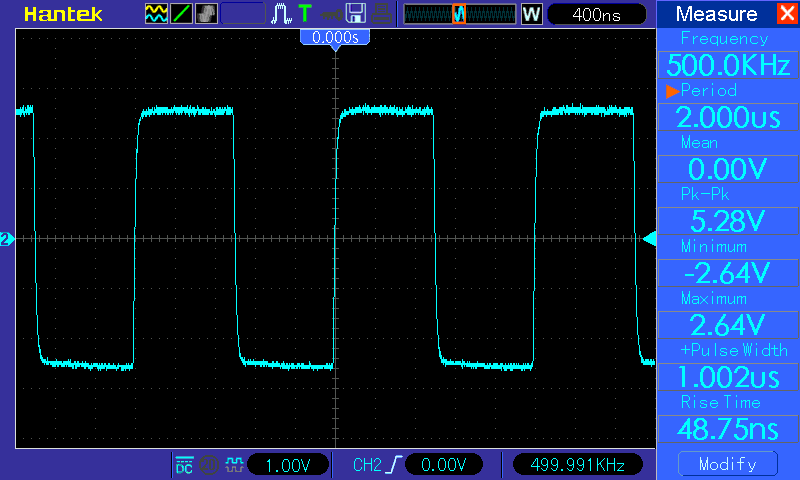Click the 1.00V volts-per-division readout
Viewport: 800px width, 480px height.
288,465
